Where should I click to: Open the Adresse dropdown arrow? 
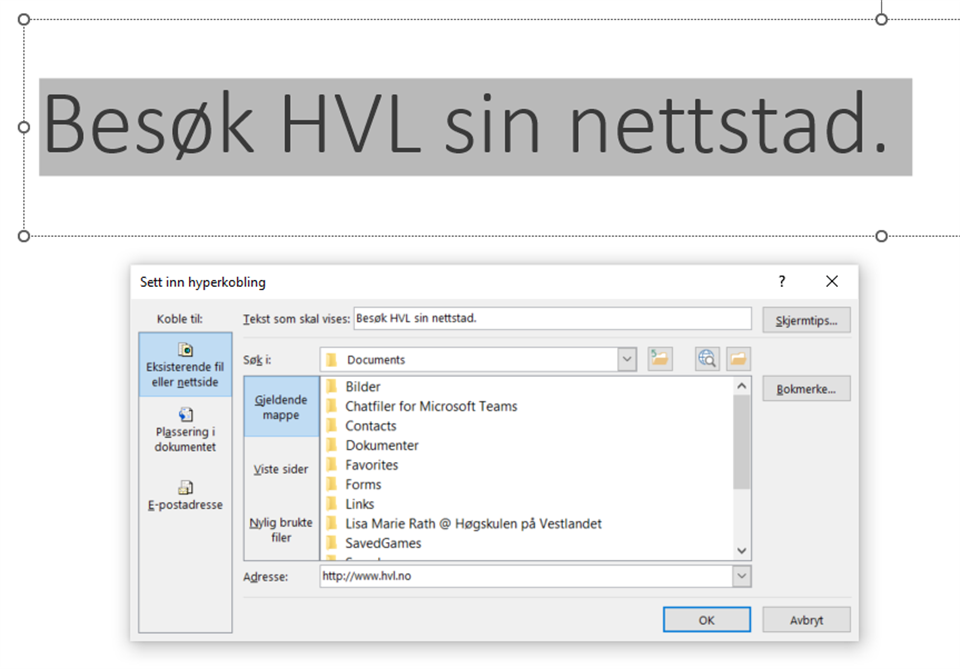click(741, 576)
